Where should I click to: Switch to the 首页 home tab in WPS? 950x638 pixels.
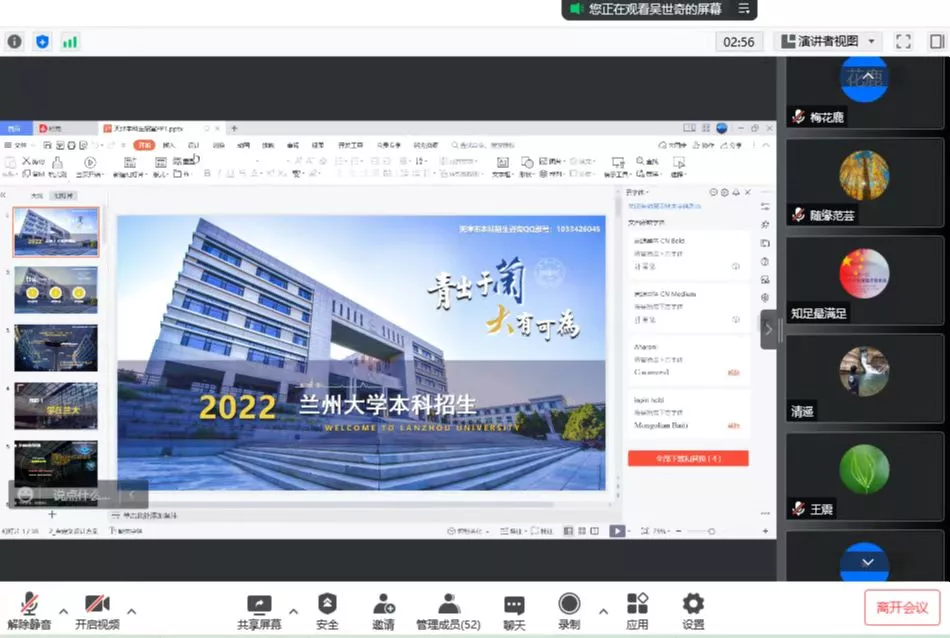click(15, 128)
